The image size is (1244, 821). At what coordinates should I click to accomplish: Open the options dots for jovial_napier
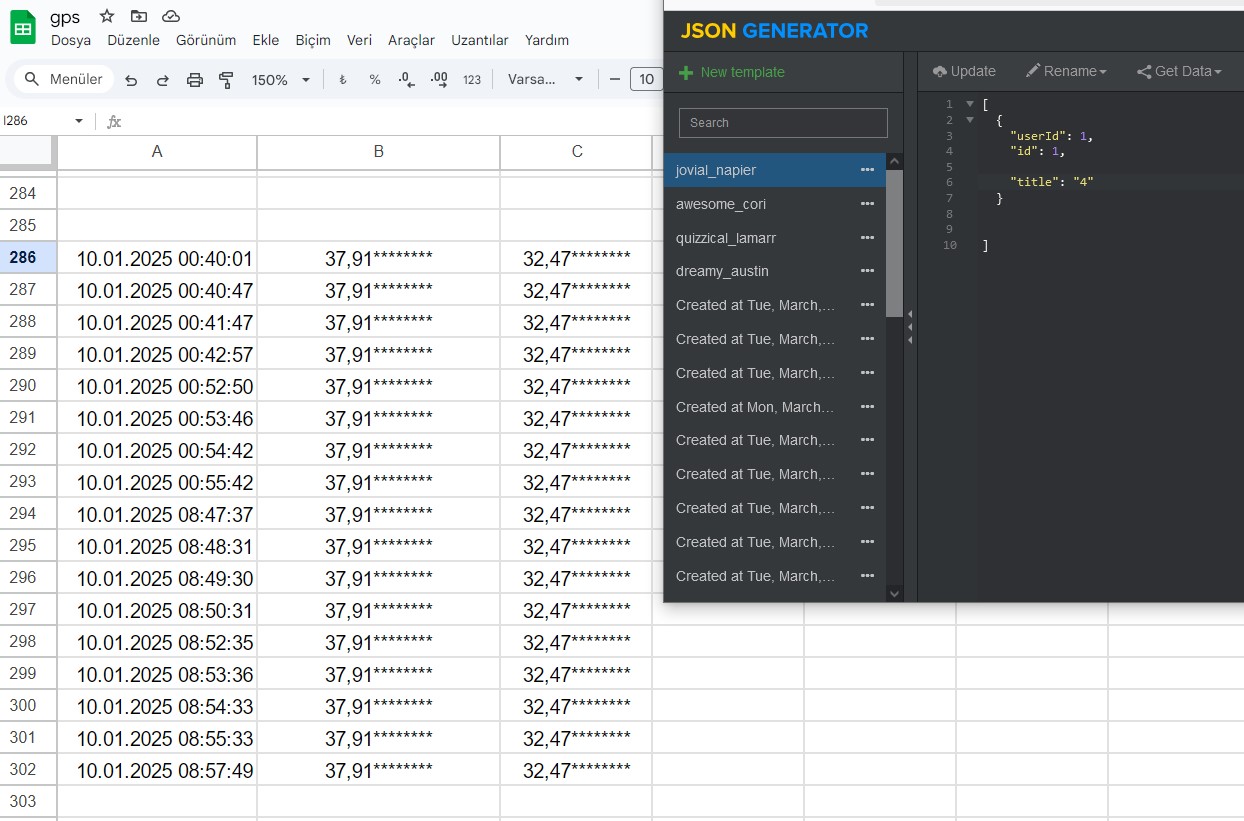point(867,170)
